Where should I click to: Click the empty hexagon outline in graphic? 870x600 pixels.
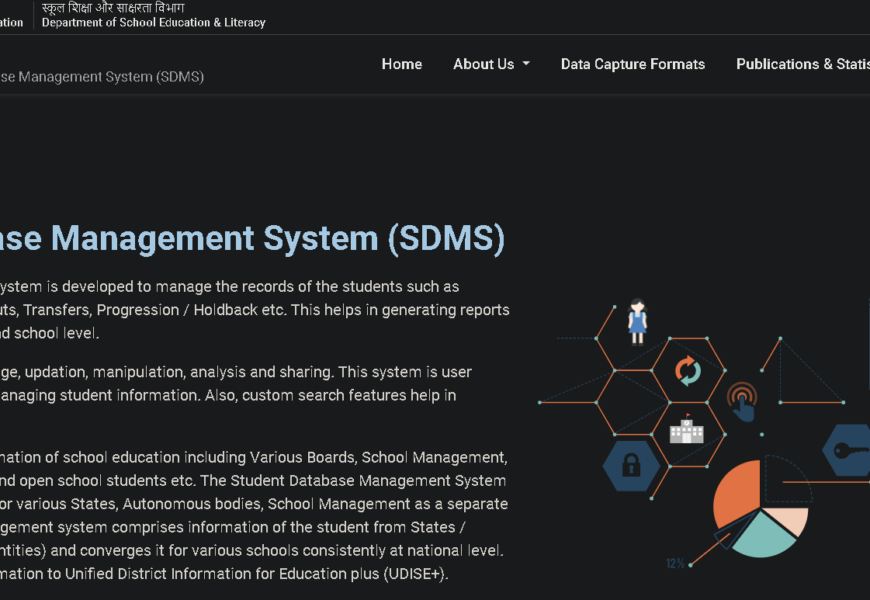[x=630, y=402]
